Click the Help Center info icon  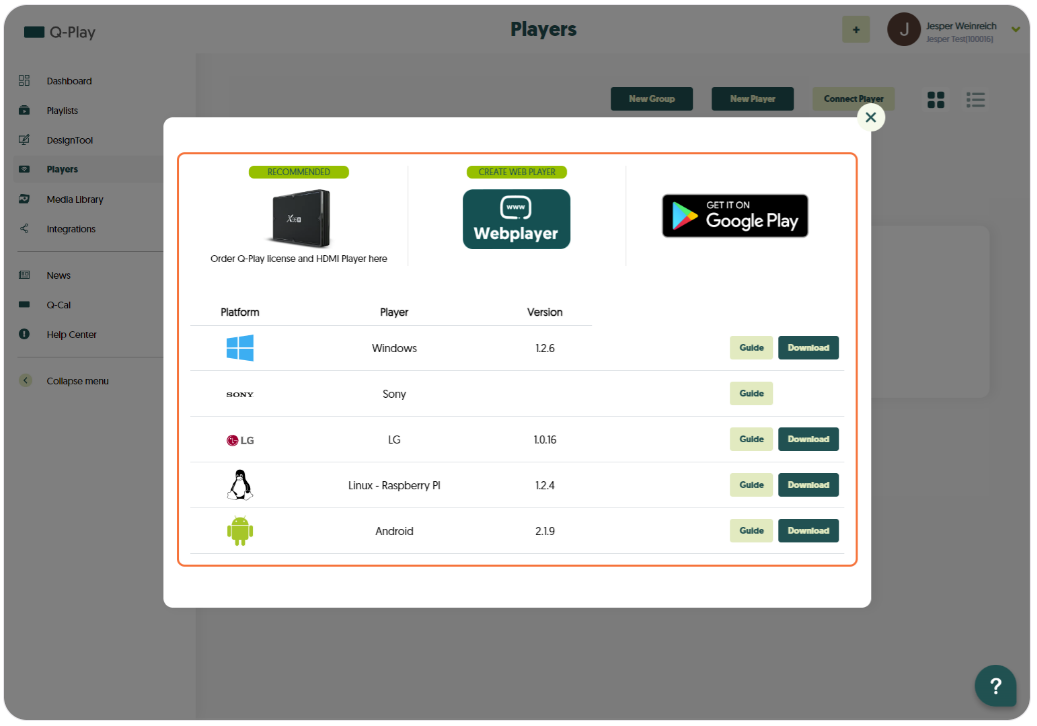point(24,334)
